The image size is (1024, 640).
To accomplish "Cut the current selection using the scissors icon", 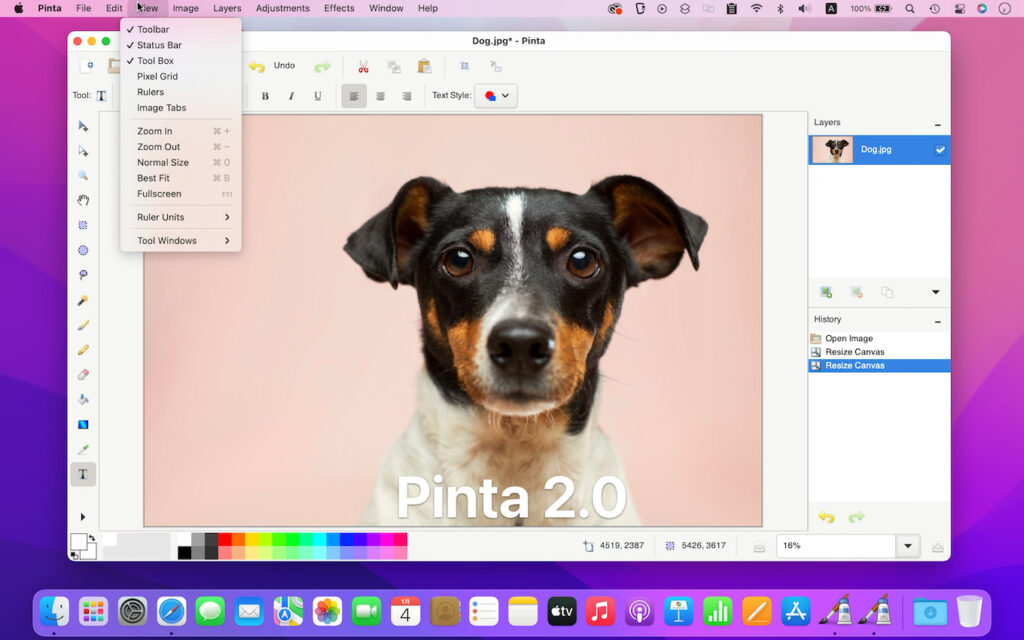I will [x=364, y=66].
